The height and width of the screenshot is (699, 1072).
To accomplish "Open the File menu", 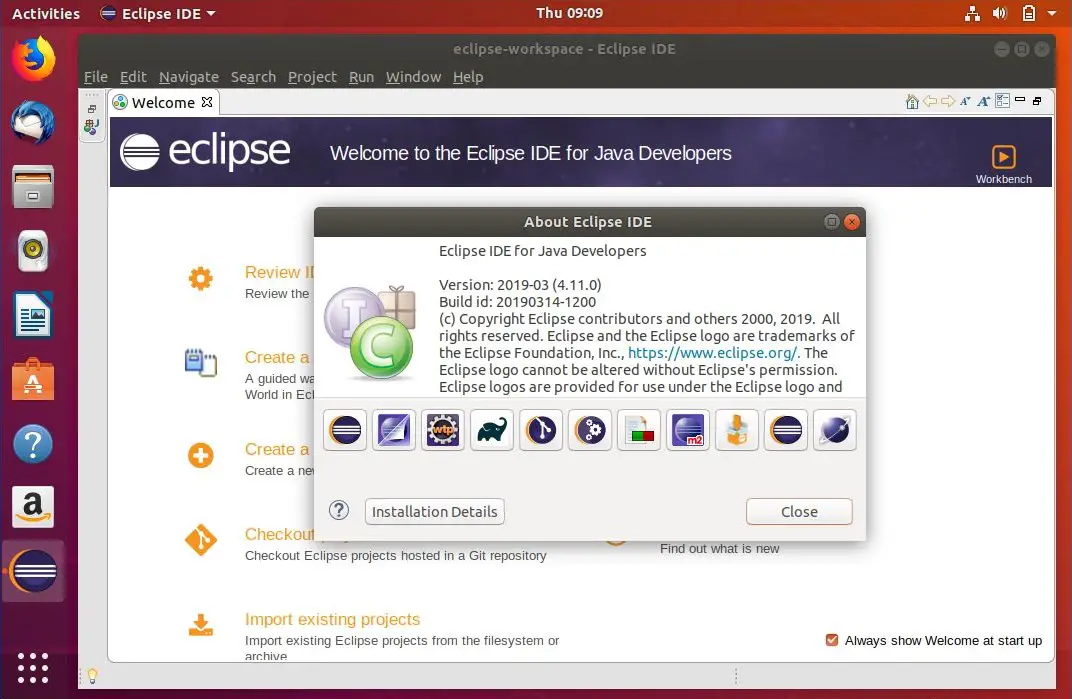I will tap(96, 77).
